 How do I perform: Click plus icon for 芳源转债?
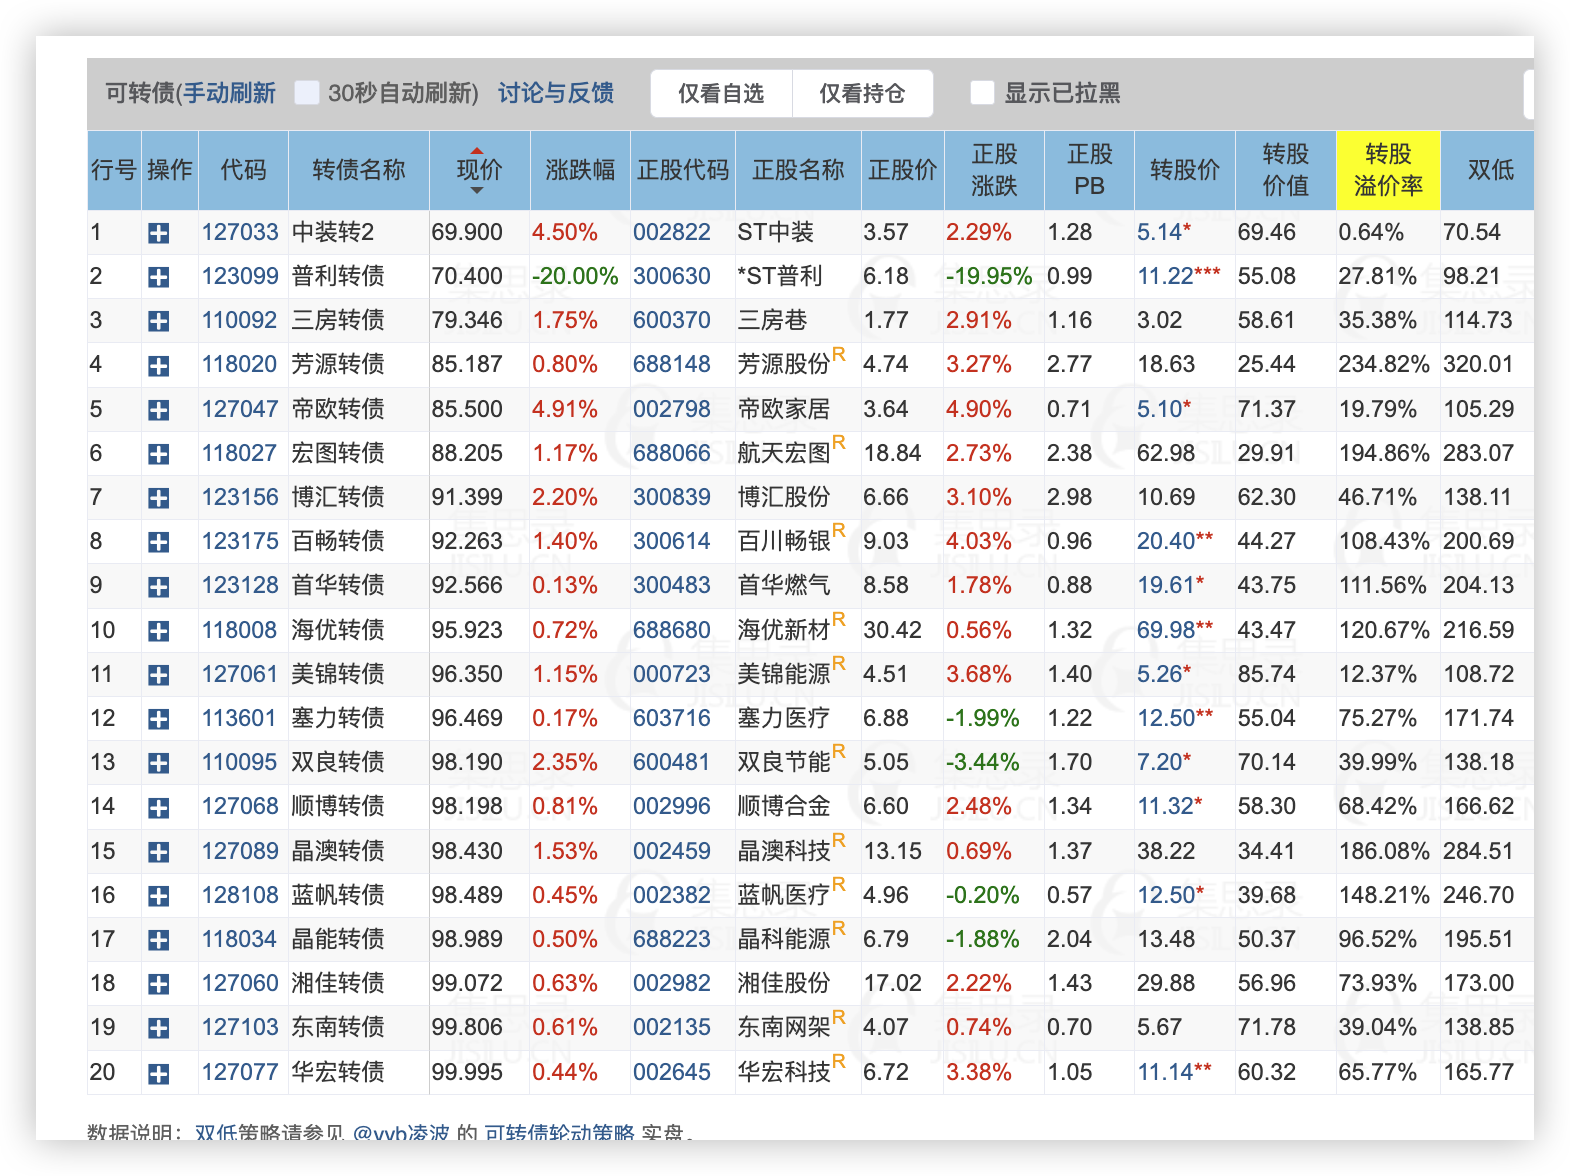(x=158, y=366)
